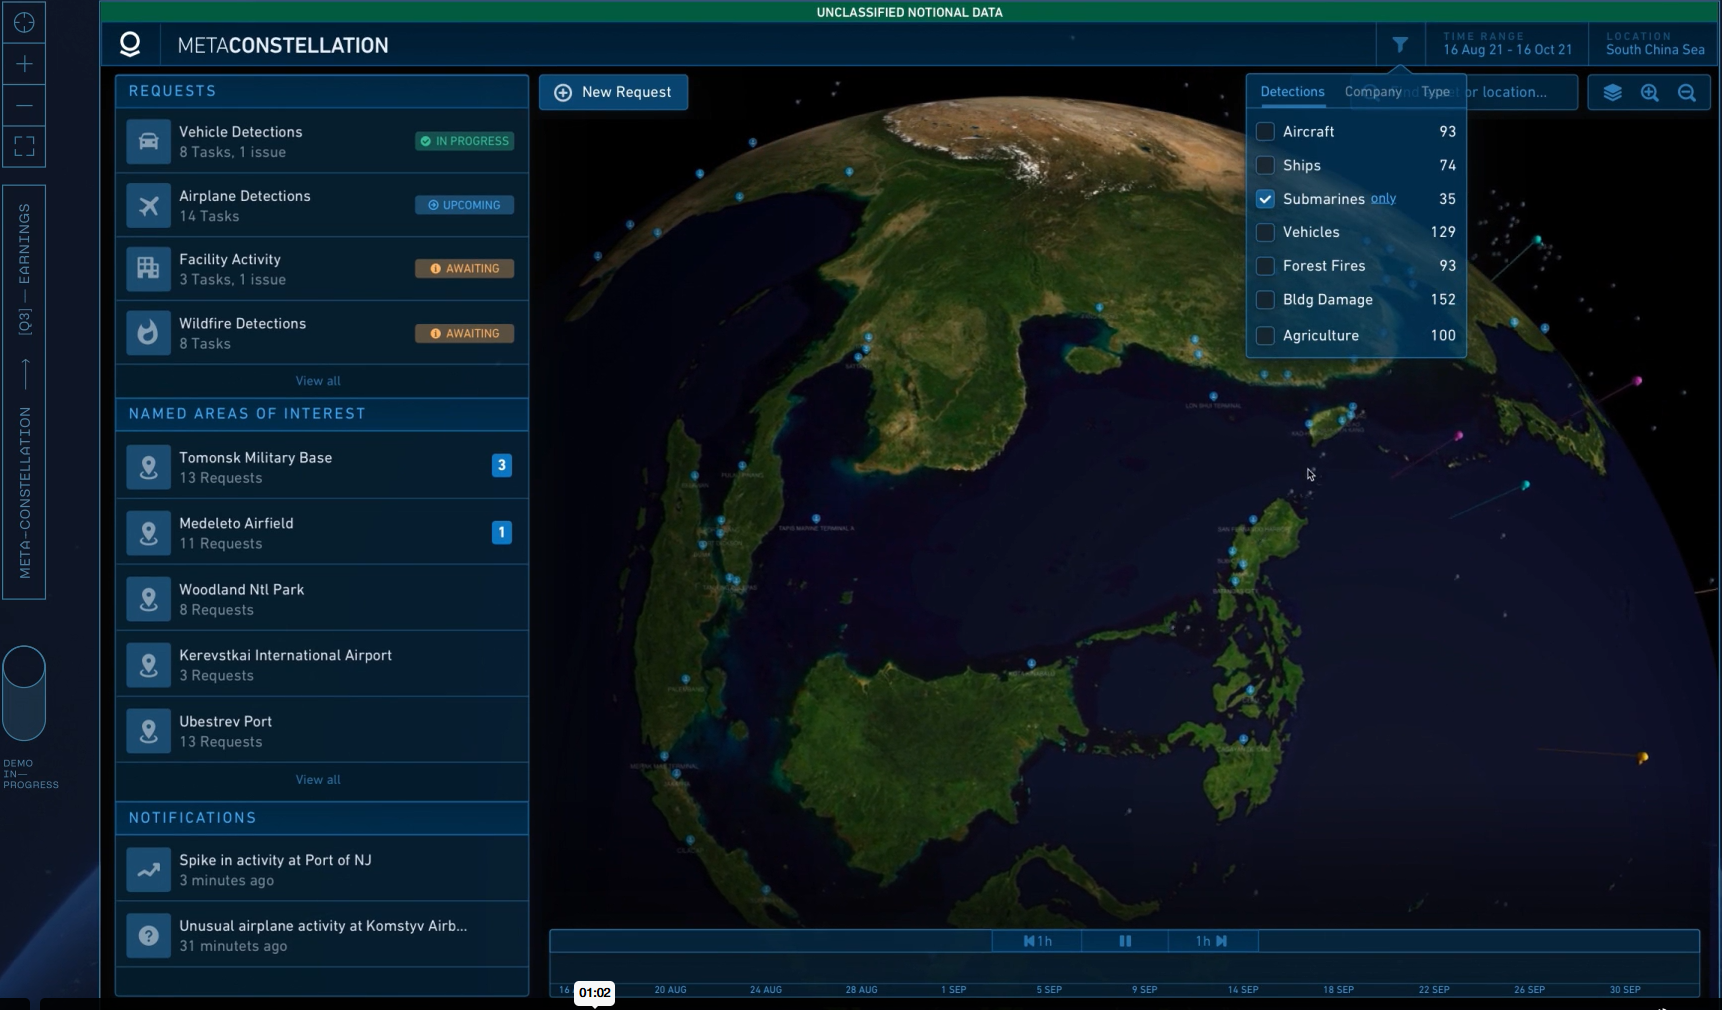Click the pin icon for Tomonsk Military Base
Screen dimensions: 1722x1010
point(148,467)
